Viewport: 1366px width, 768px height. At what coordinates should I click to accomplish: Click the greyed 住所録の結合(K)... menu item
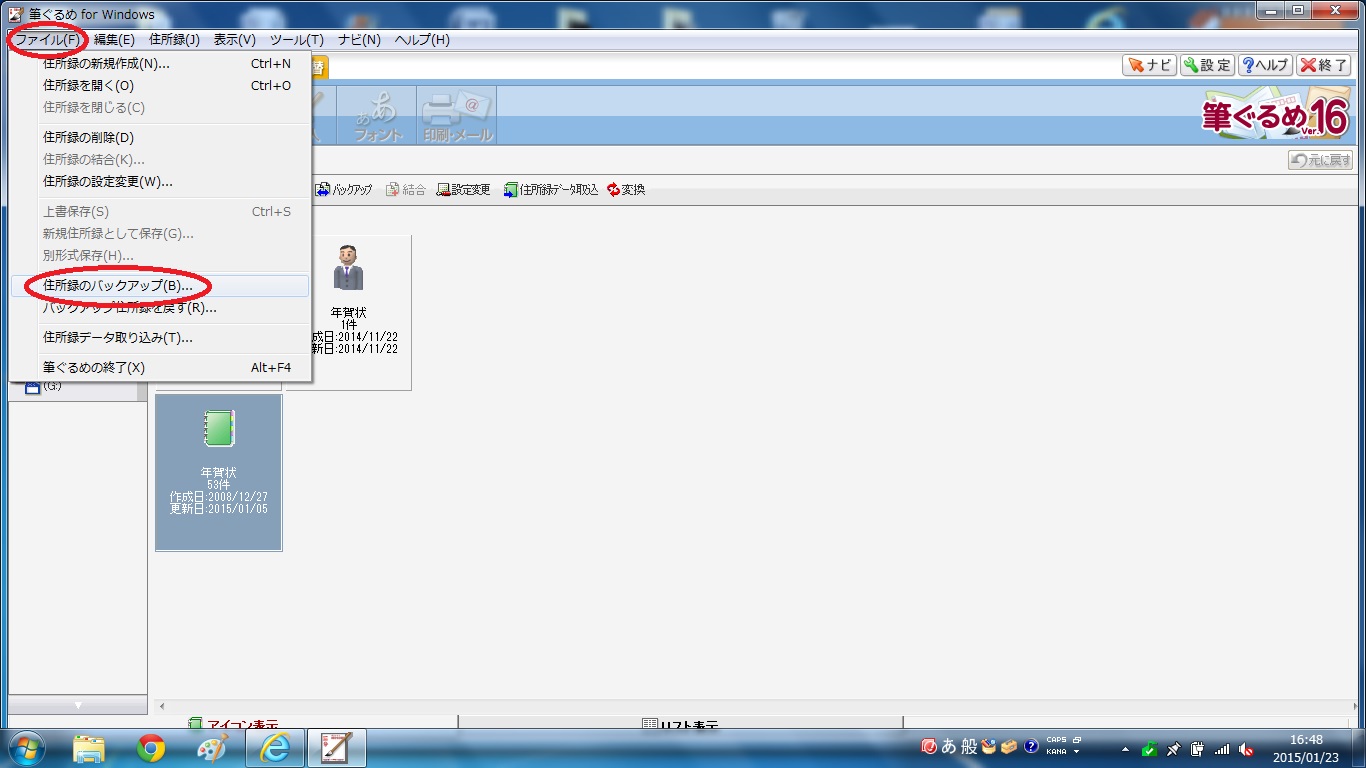click(x=161, y=160)
